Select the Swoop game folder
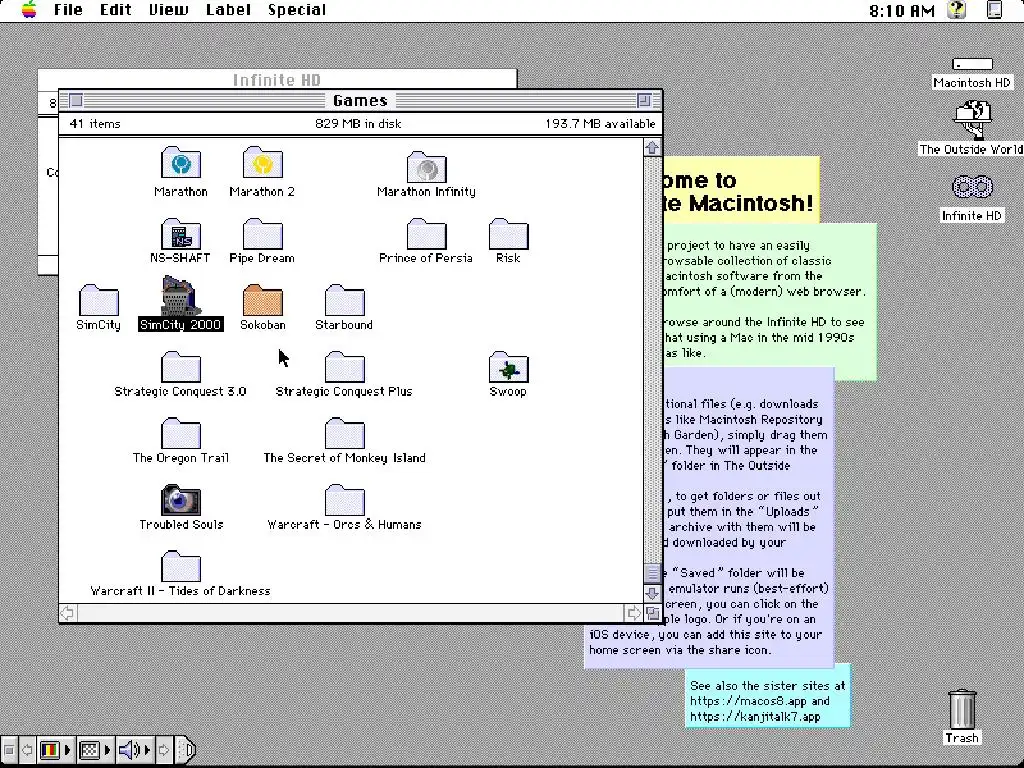 point(508,367)
